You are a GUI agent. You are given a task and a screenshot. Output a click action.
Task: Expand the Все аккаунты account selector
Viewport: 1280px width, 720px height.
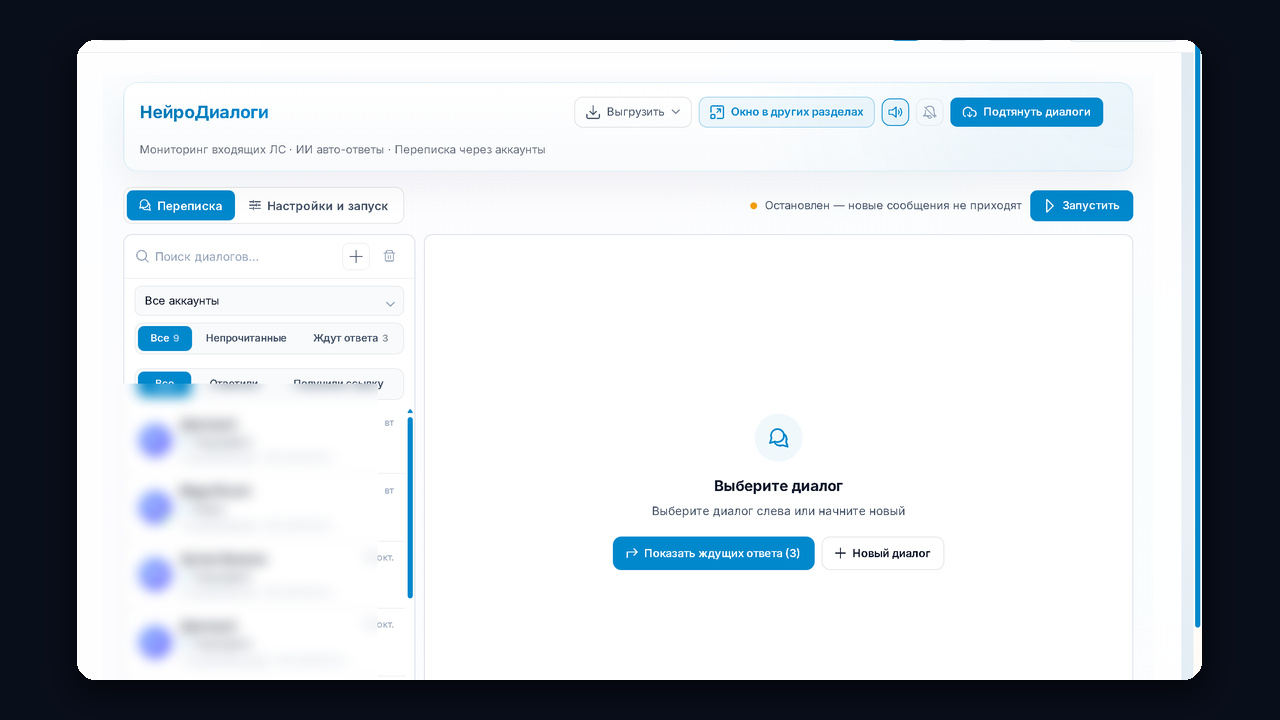point(270,301)
